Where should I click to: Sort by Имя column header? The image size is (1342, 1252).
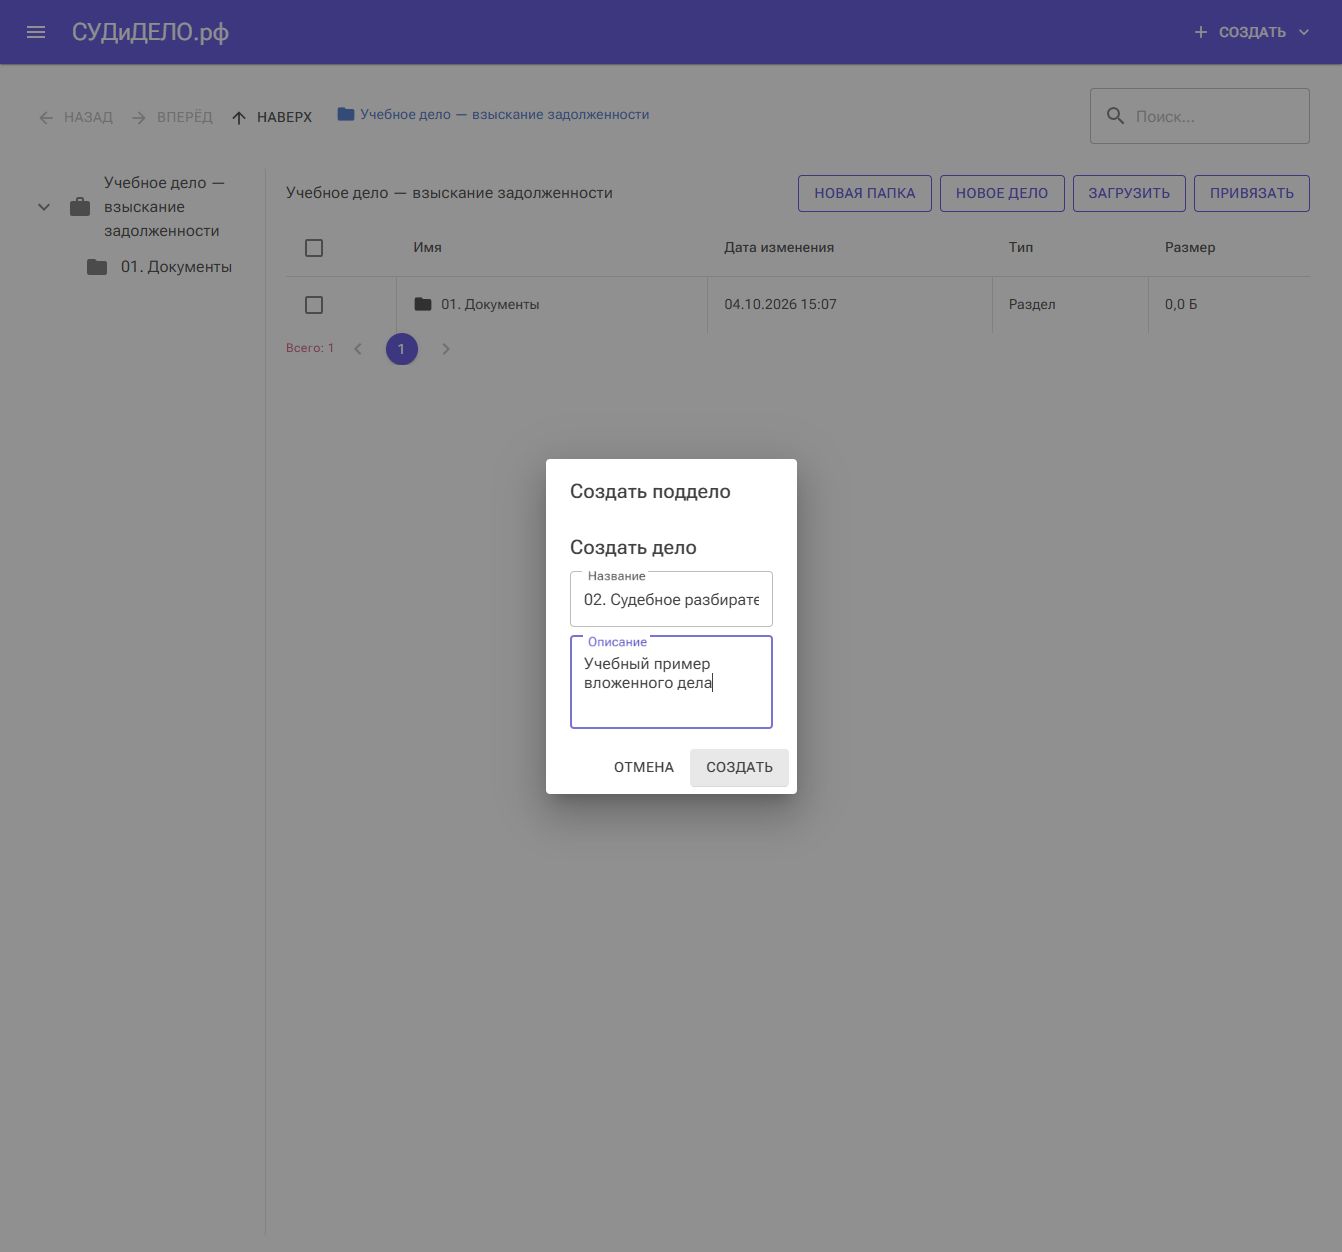427,247
